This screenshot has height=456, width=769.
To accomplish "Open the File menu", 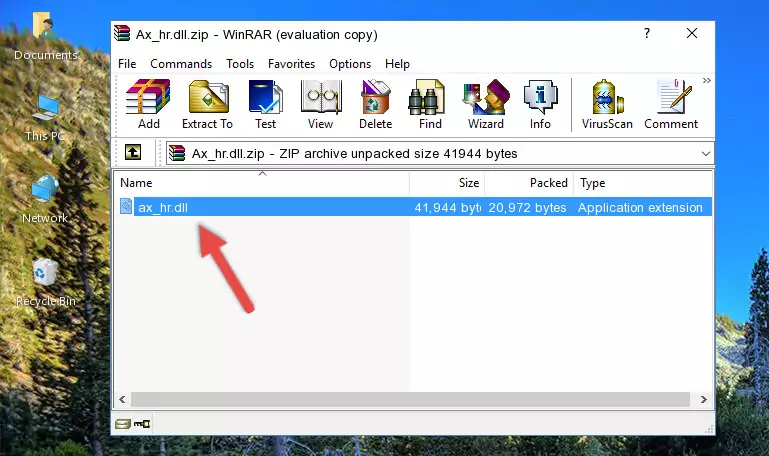I will 127,64.
